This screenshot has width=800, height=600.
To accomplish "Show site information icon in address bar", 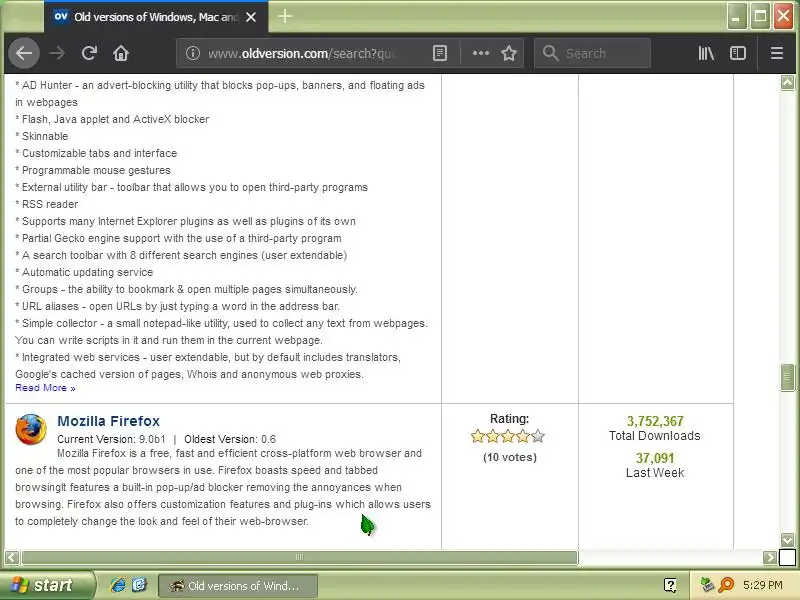I will pyautogui.click(x=192, y=53).
